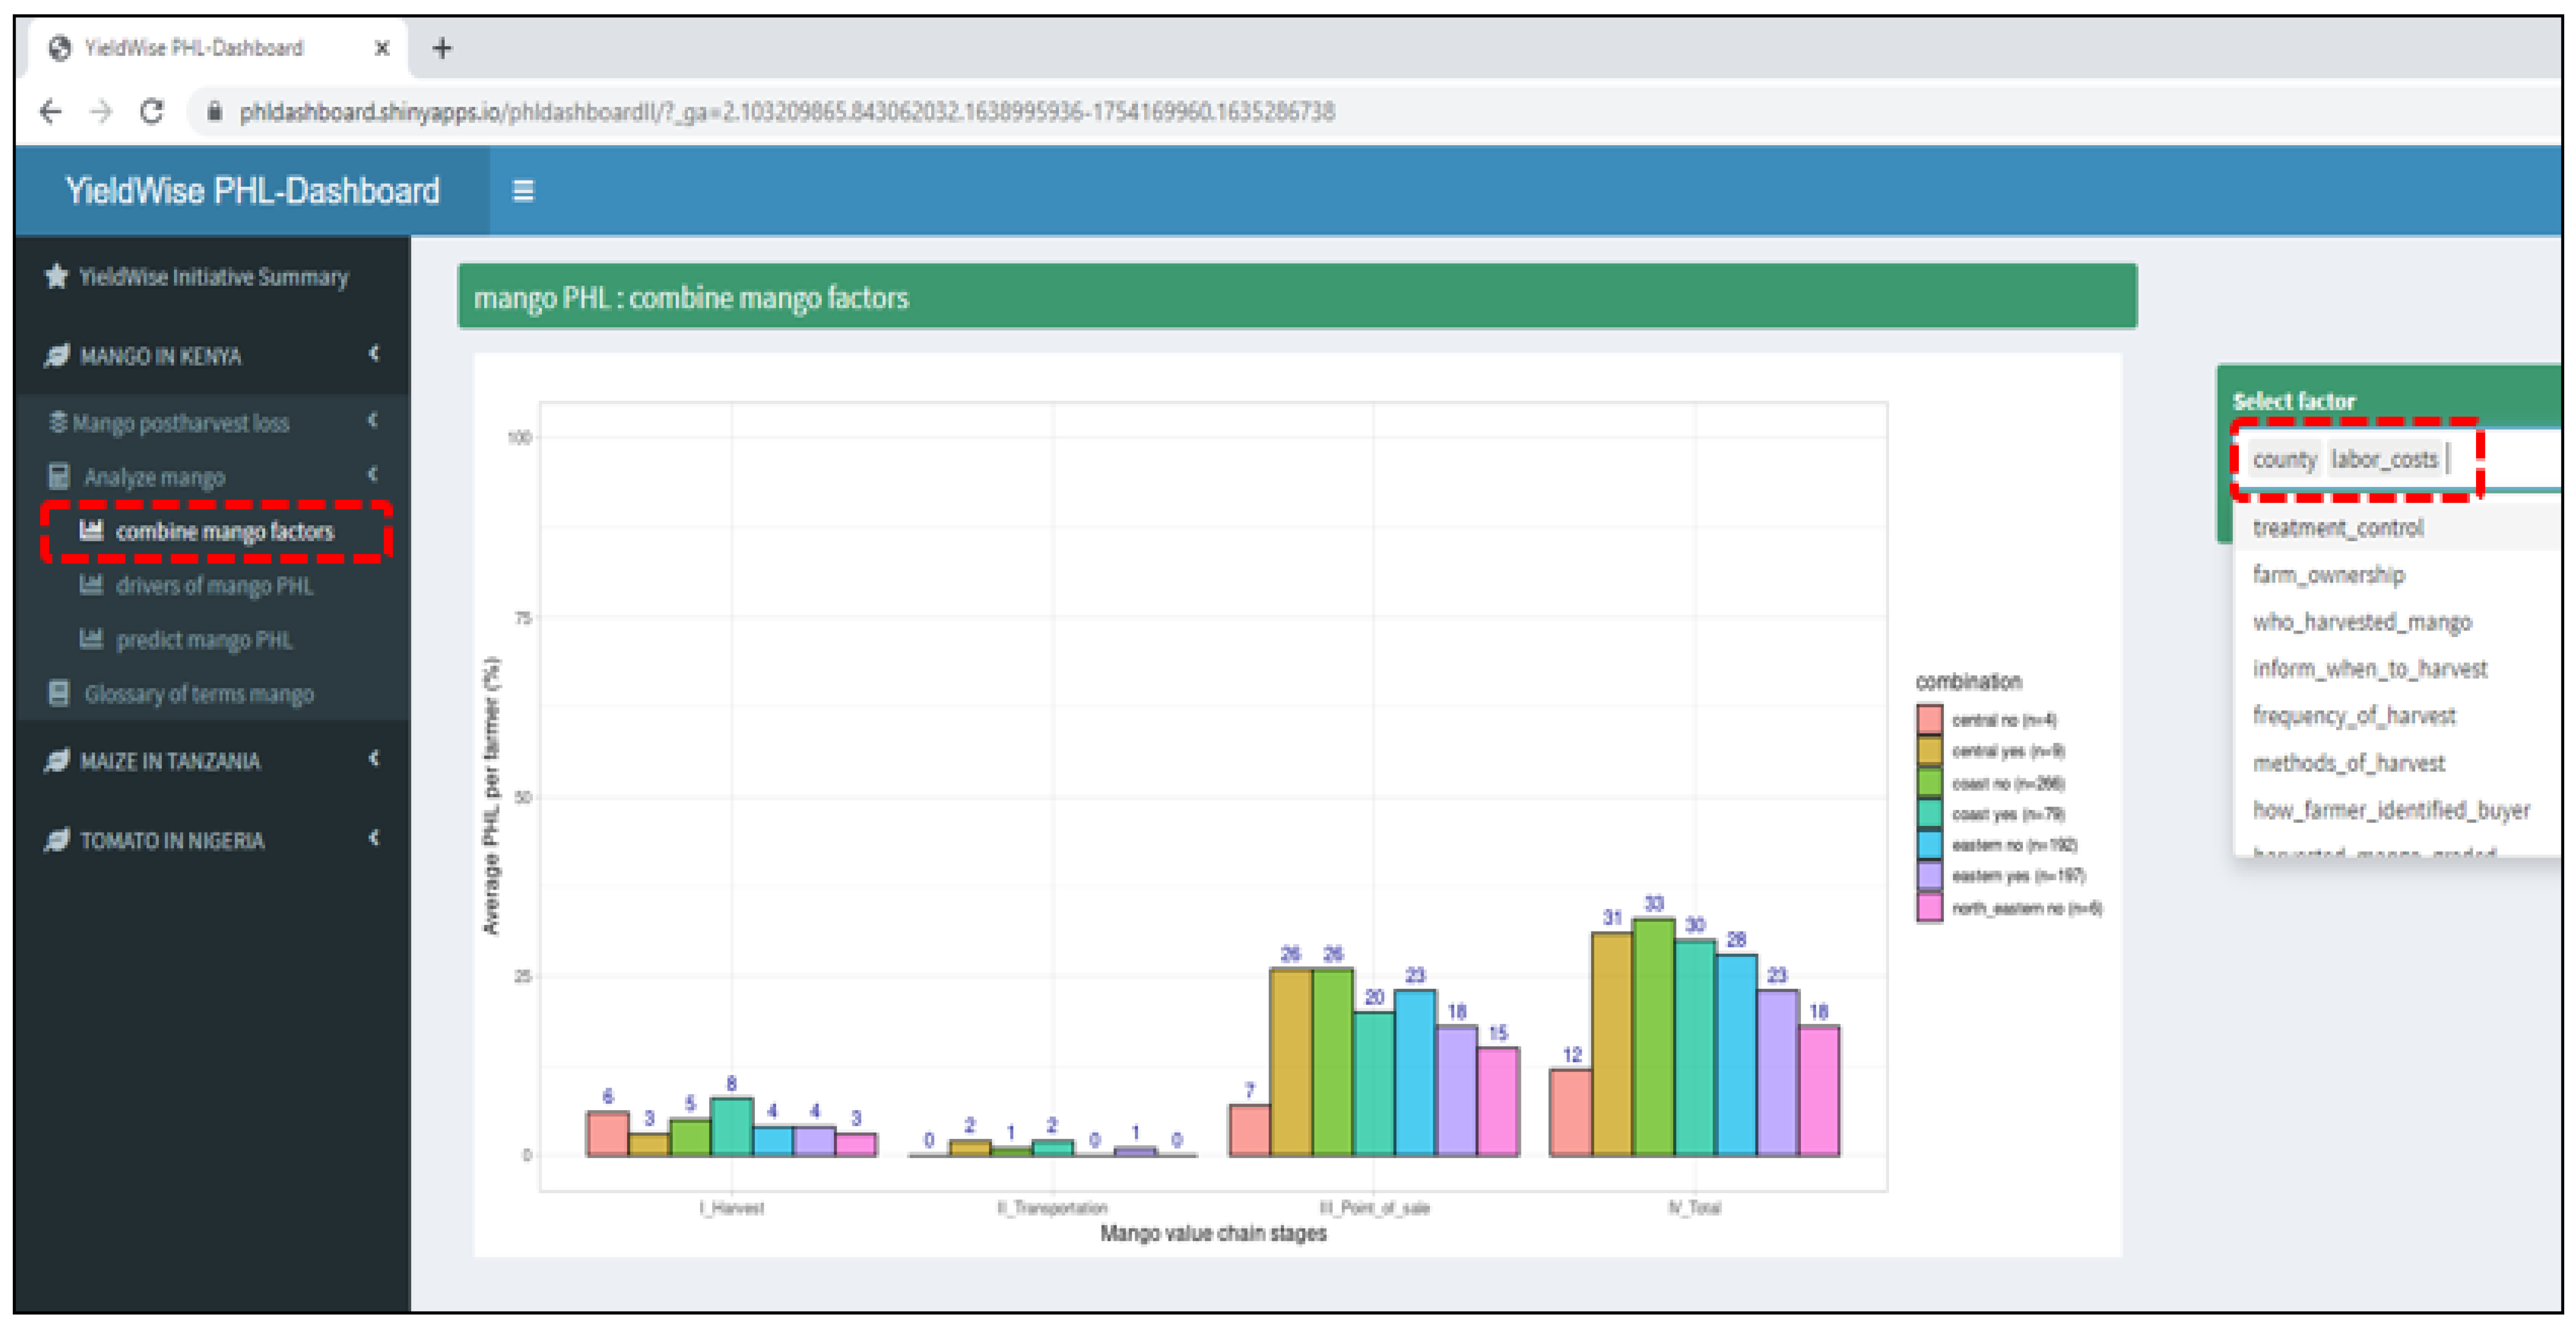The height and width of the screenshot is (1329, 2576).
Task: Expand TOMATO IN NIGERIA section chevron
Action: [x=374, y=838]
